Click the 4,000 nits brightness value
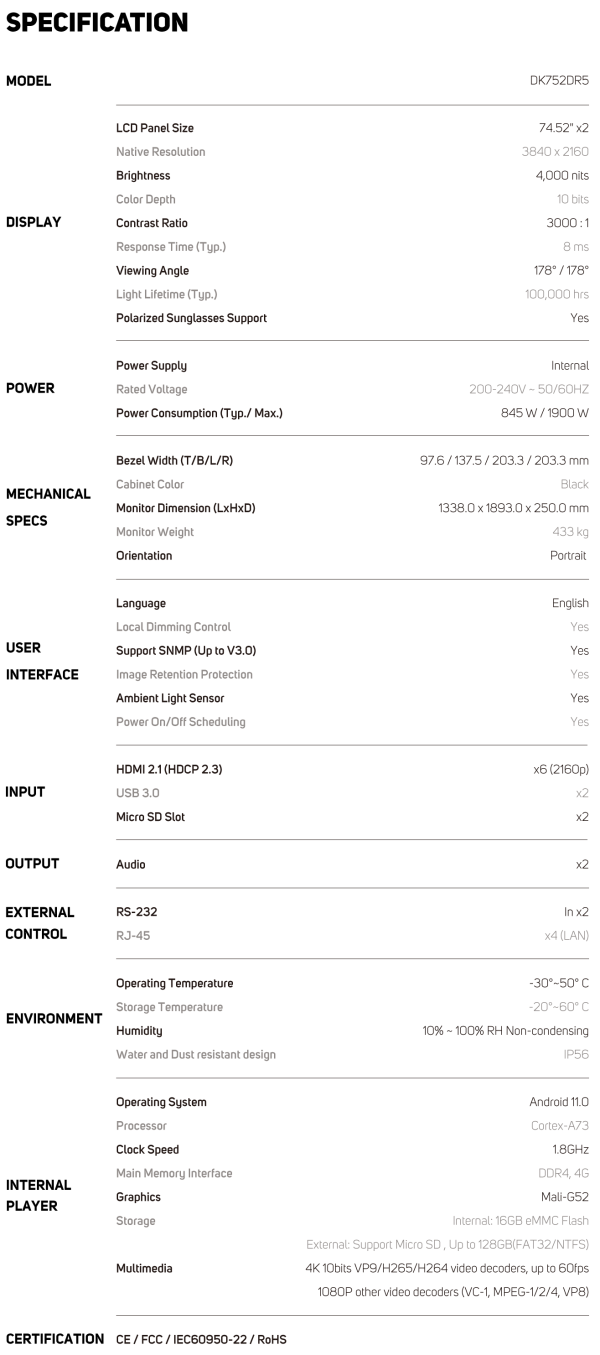 (557, 175)
